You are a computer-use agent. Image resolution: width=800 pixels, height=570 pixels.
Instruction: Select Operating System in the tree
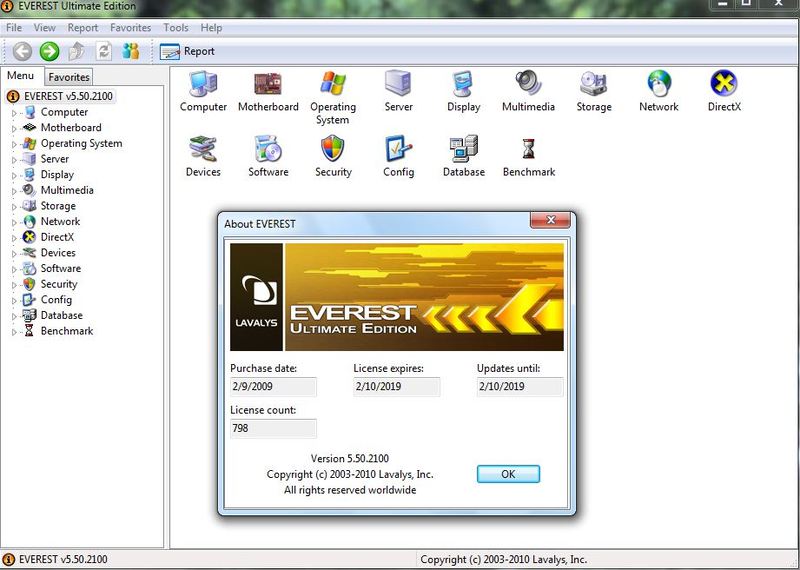point(82,143)
